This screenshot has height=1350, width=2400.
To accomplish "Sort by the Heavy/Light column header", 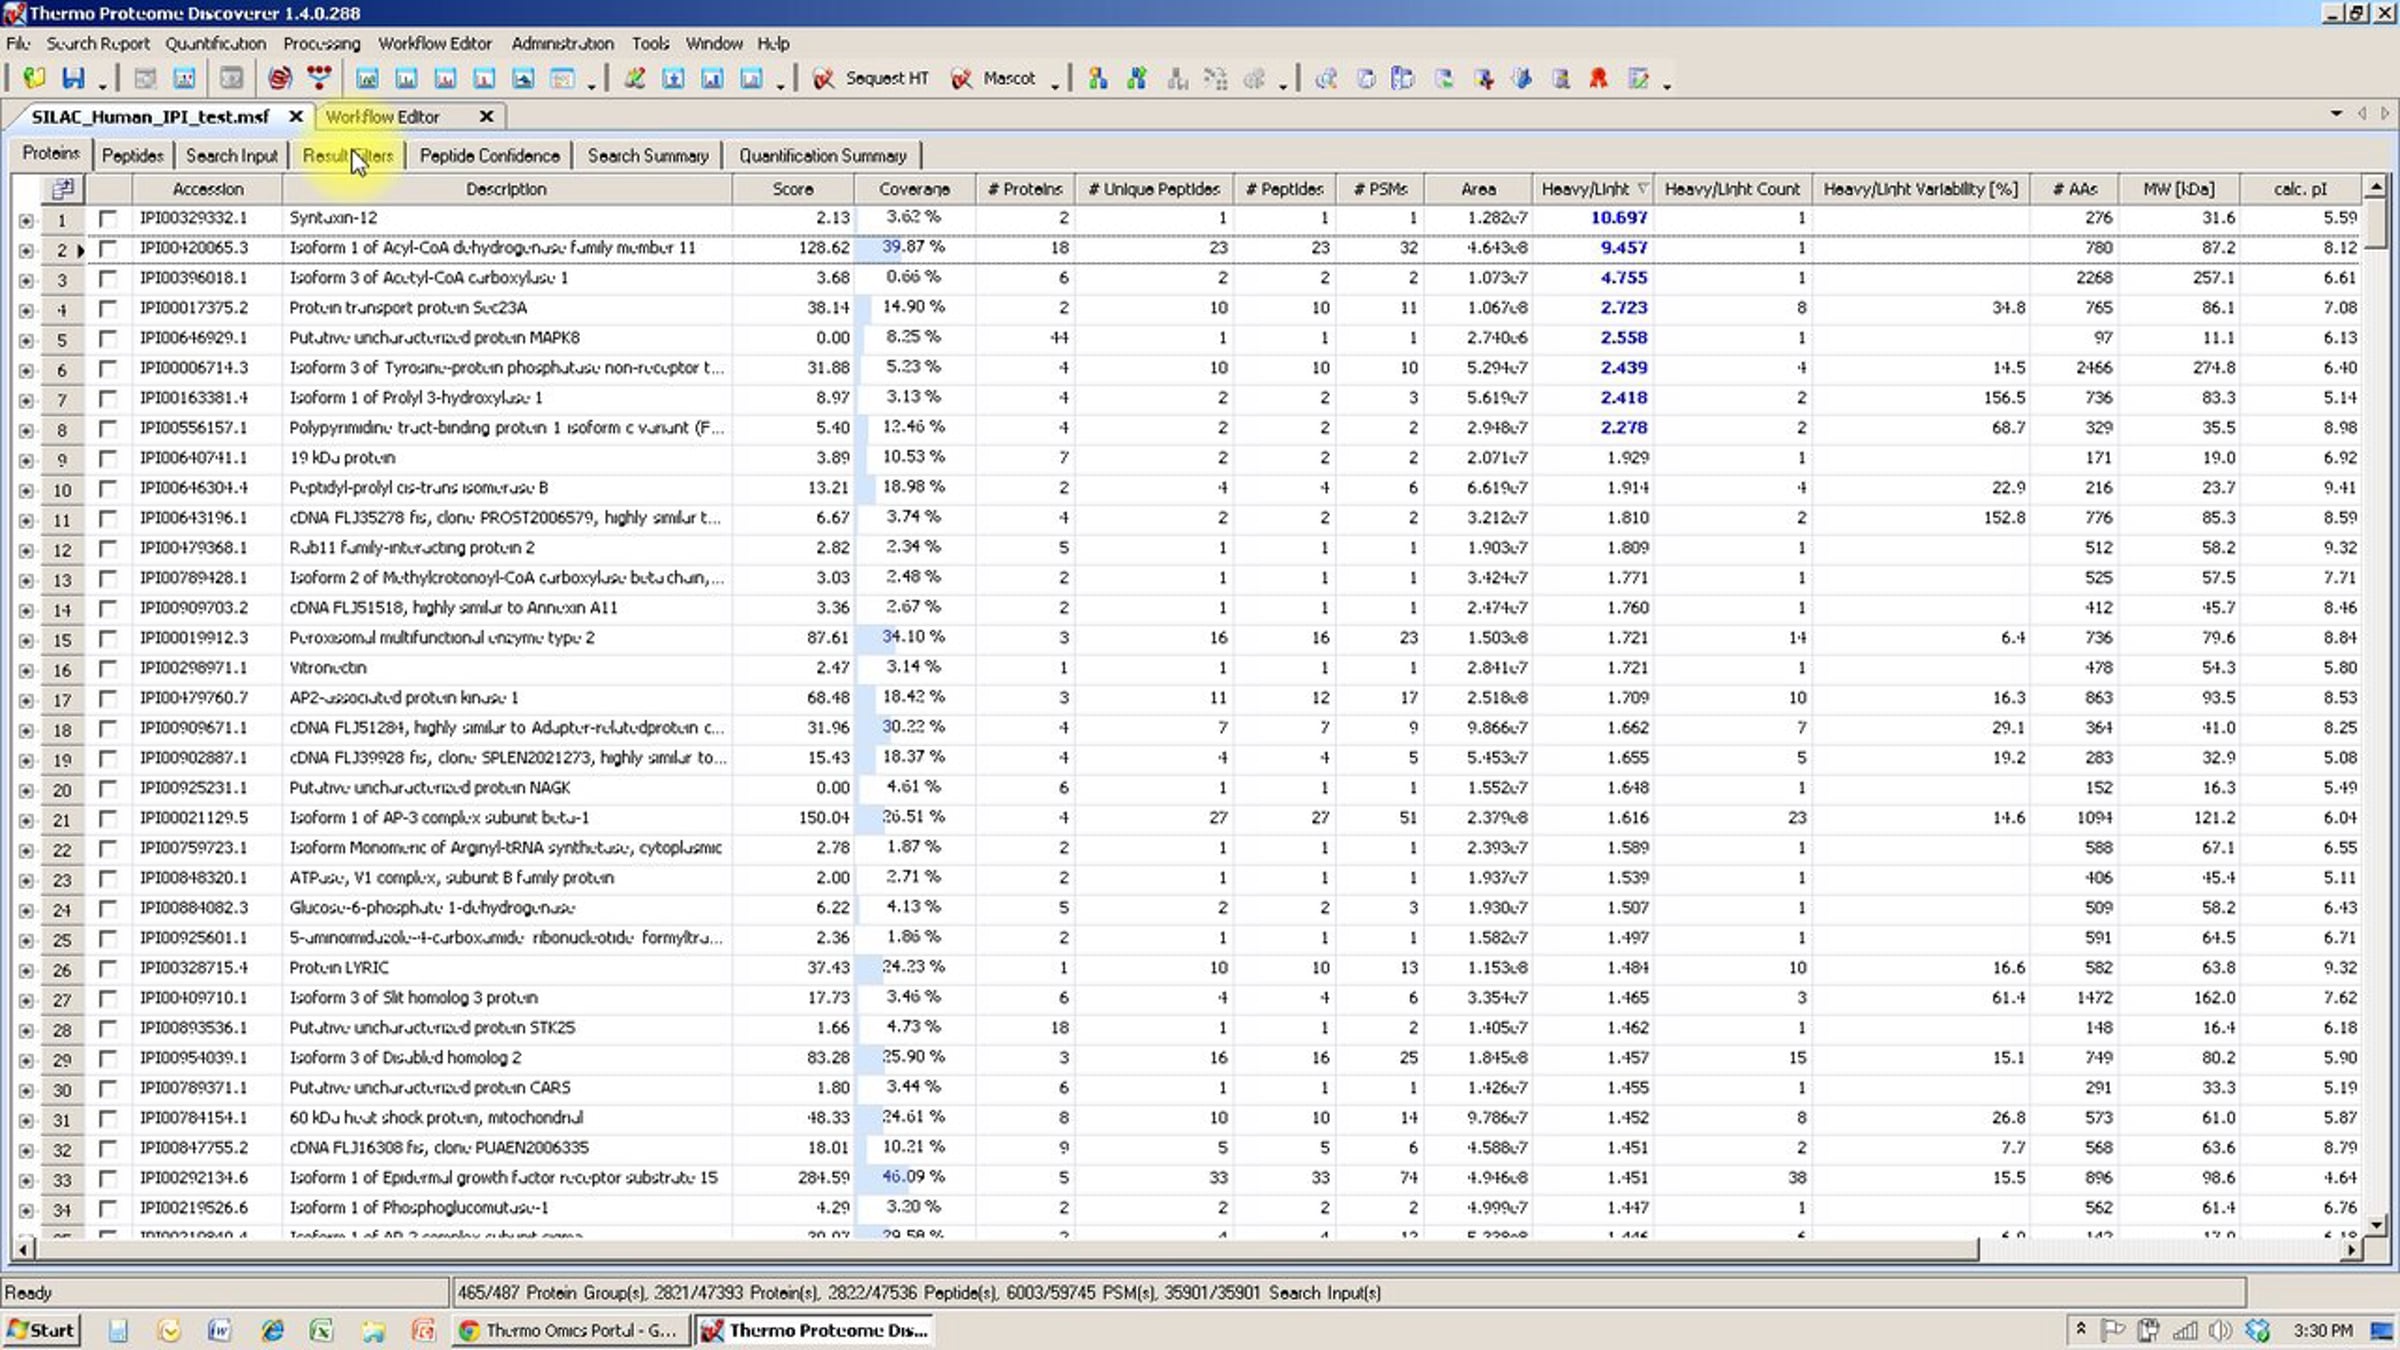I will [1592, 188].
